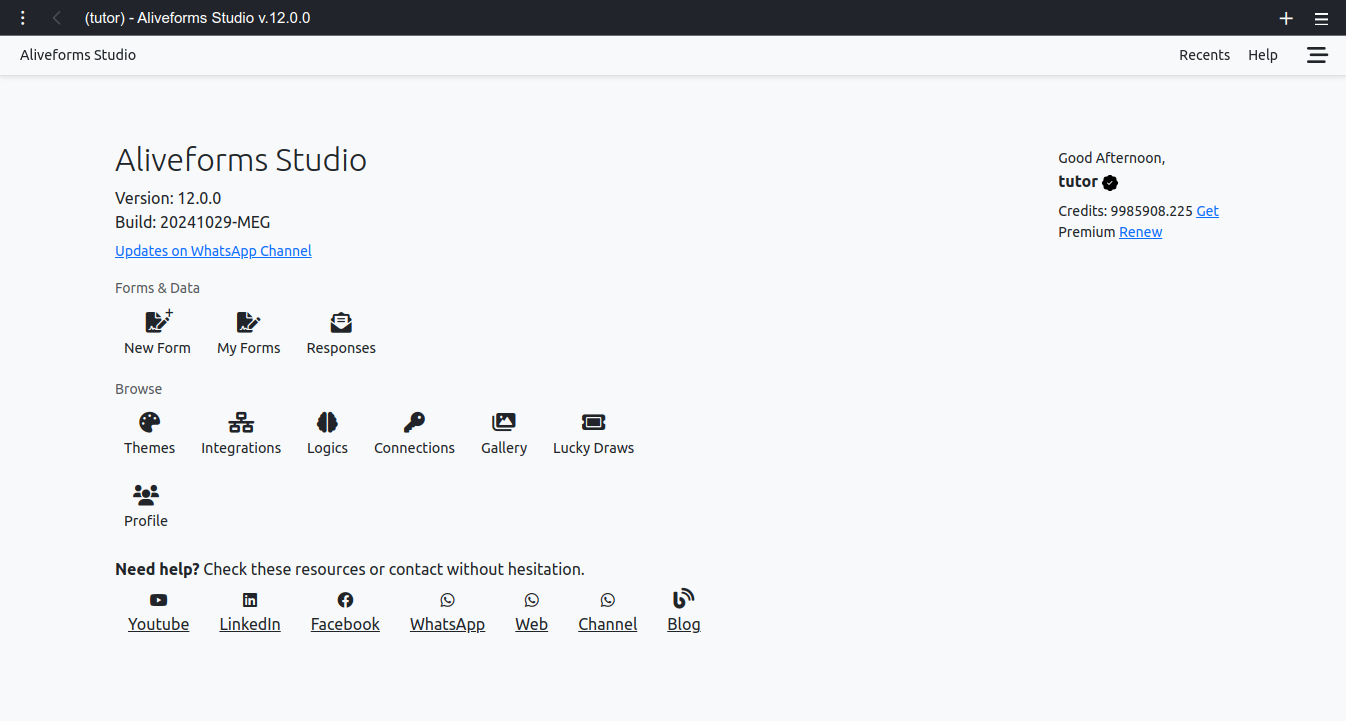Open the New Form tool
Screen dimensions: 1346x721
(x=157, y=331)
